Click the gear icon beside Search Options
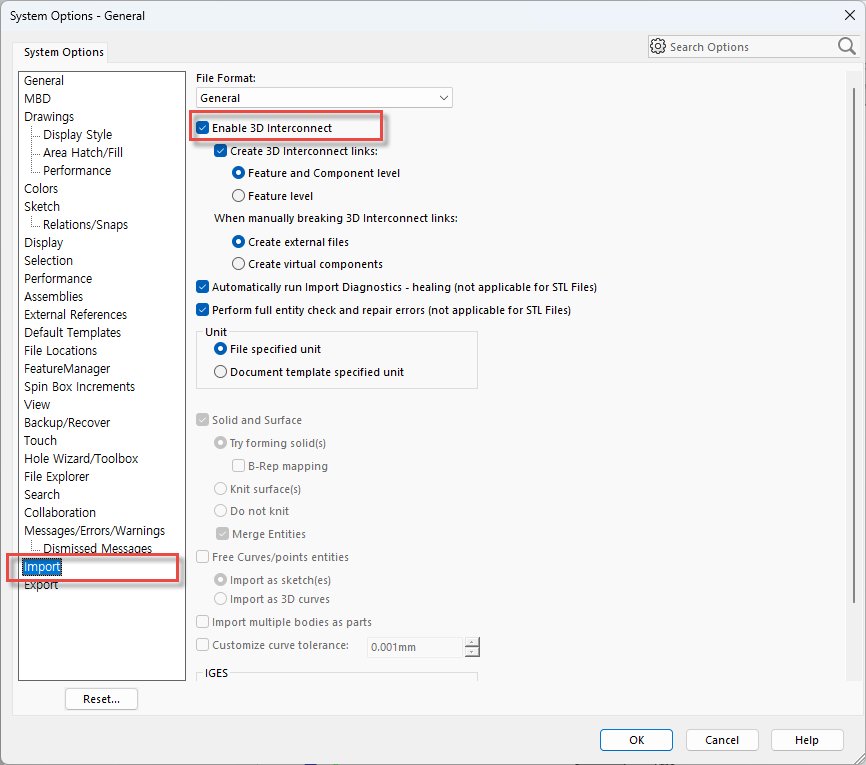Image resolution: width=866 pixels, height=765 pixels. coord(657,46)
